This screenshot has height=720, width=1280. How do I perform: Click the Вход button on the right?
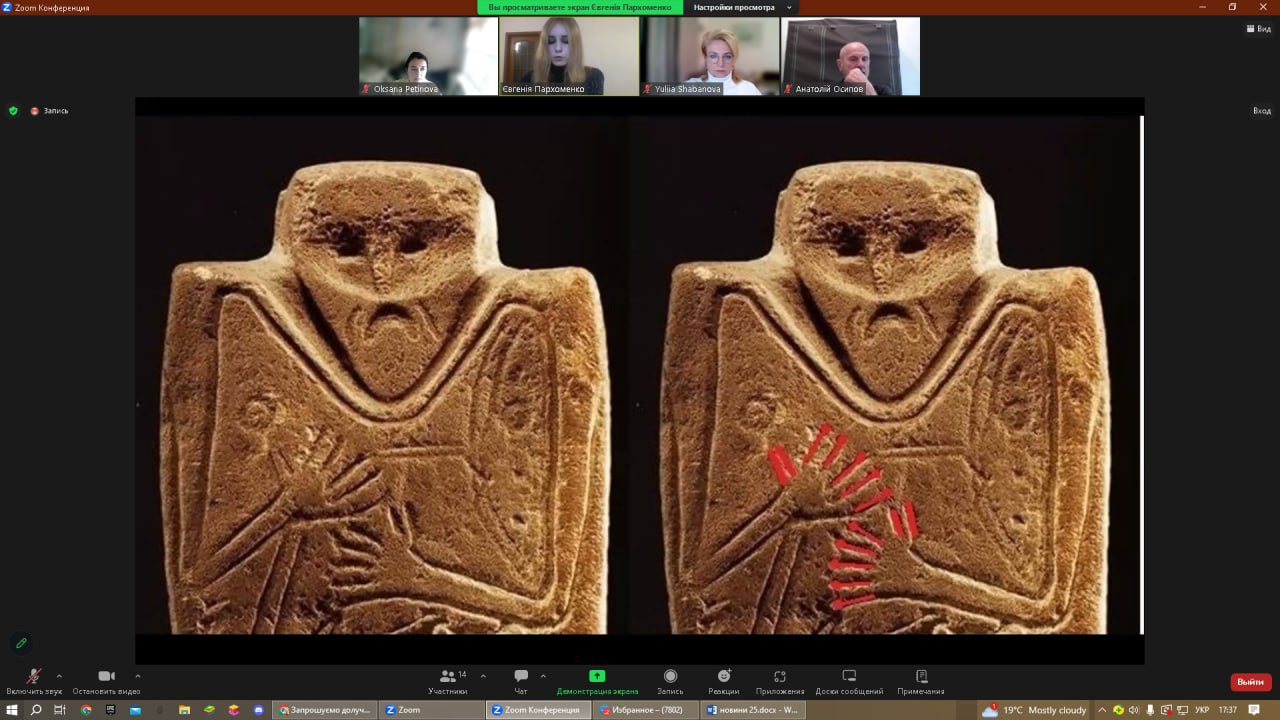1262,111
